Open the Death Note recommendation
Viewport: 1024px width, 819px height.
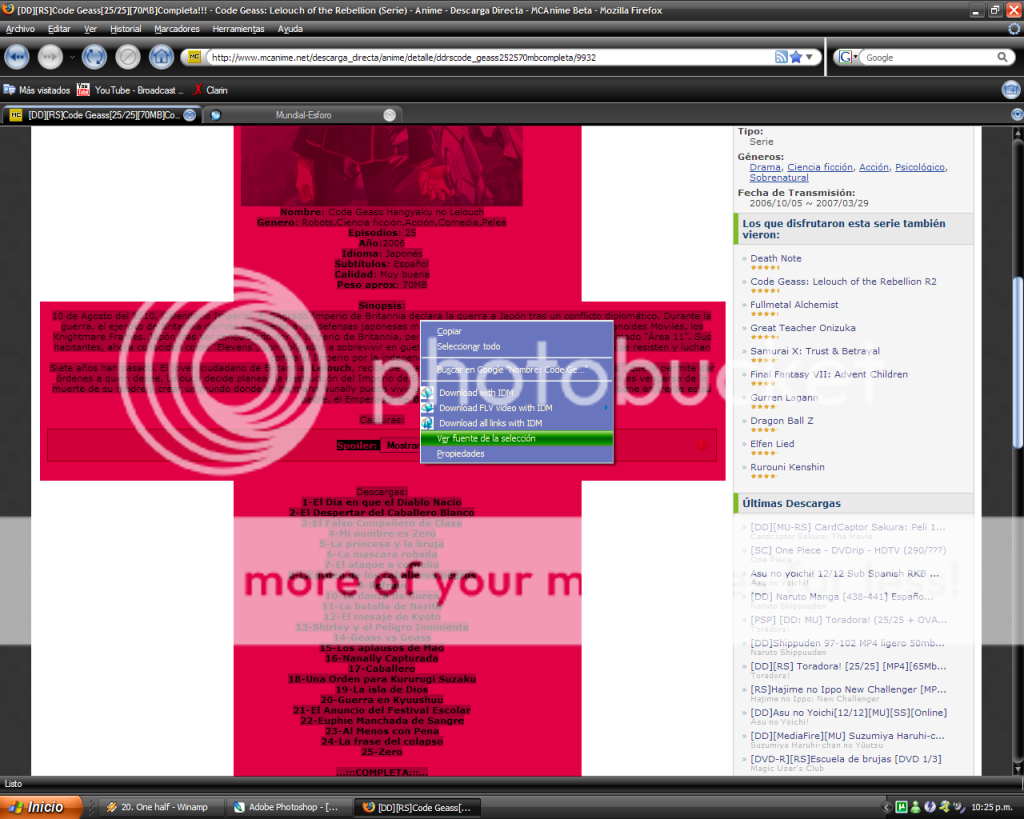776,259
